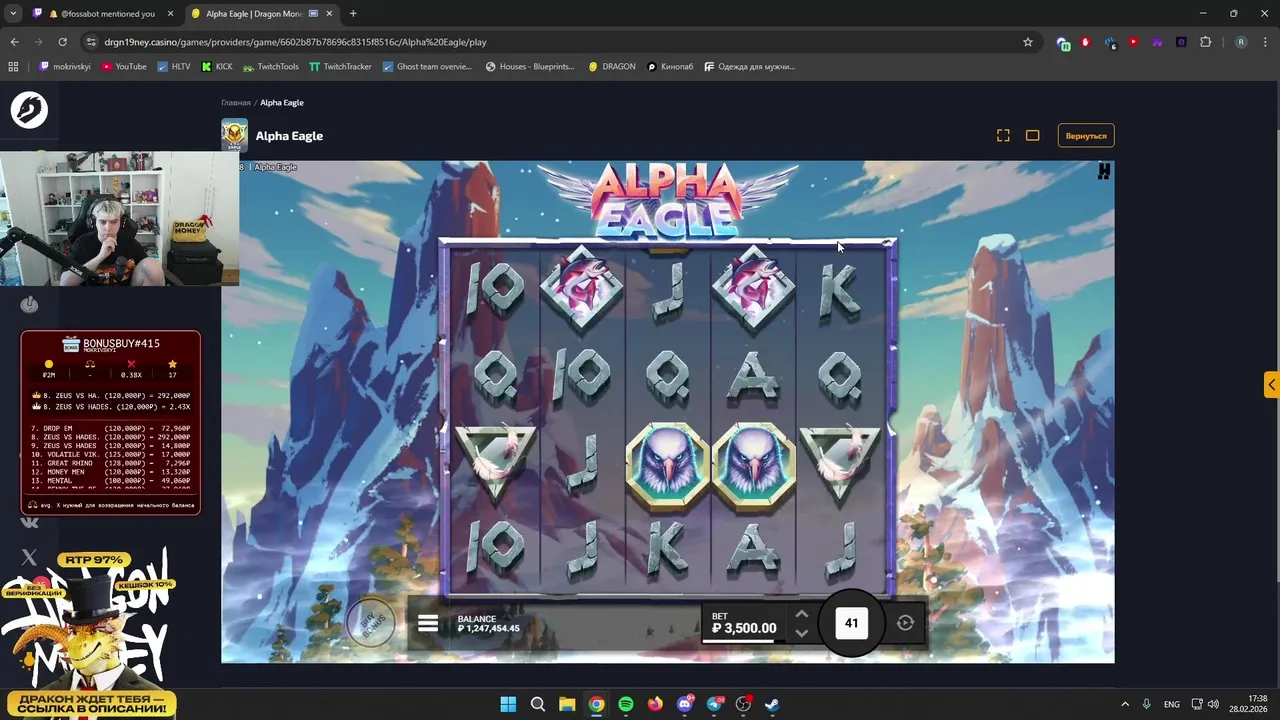Image resolution: width=1280 pixels, height=720 pixels.
Task: Stop autoplay via the 41 counter button
Action: click(x=852, y=623)
